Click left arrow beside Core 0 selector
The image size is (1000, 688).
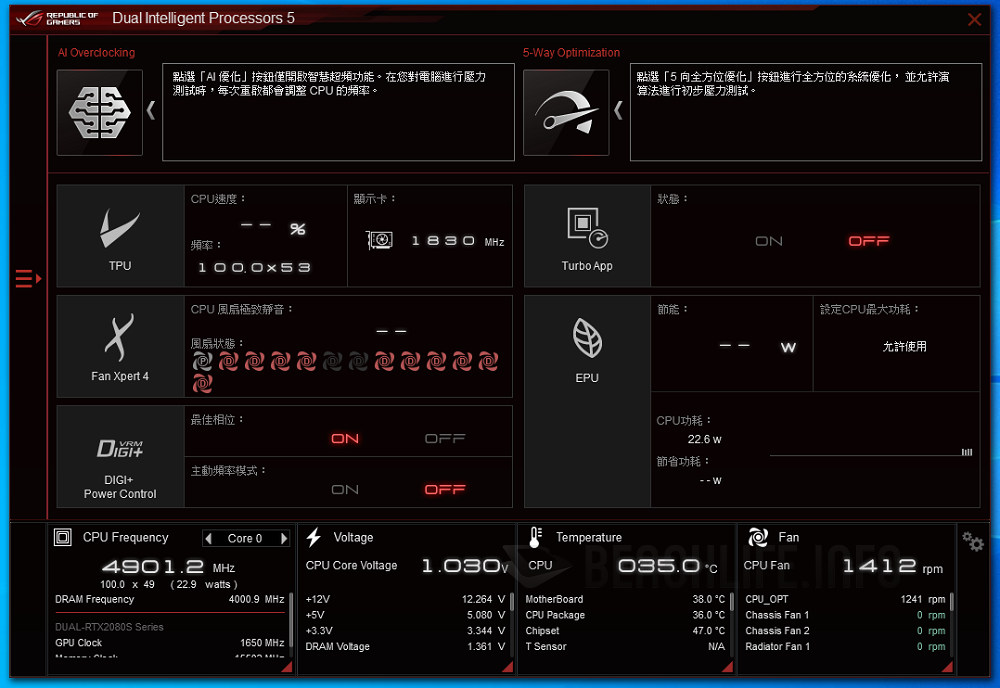pyautogui.click(x=210, y=538)
